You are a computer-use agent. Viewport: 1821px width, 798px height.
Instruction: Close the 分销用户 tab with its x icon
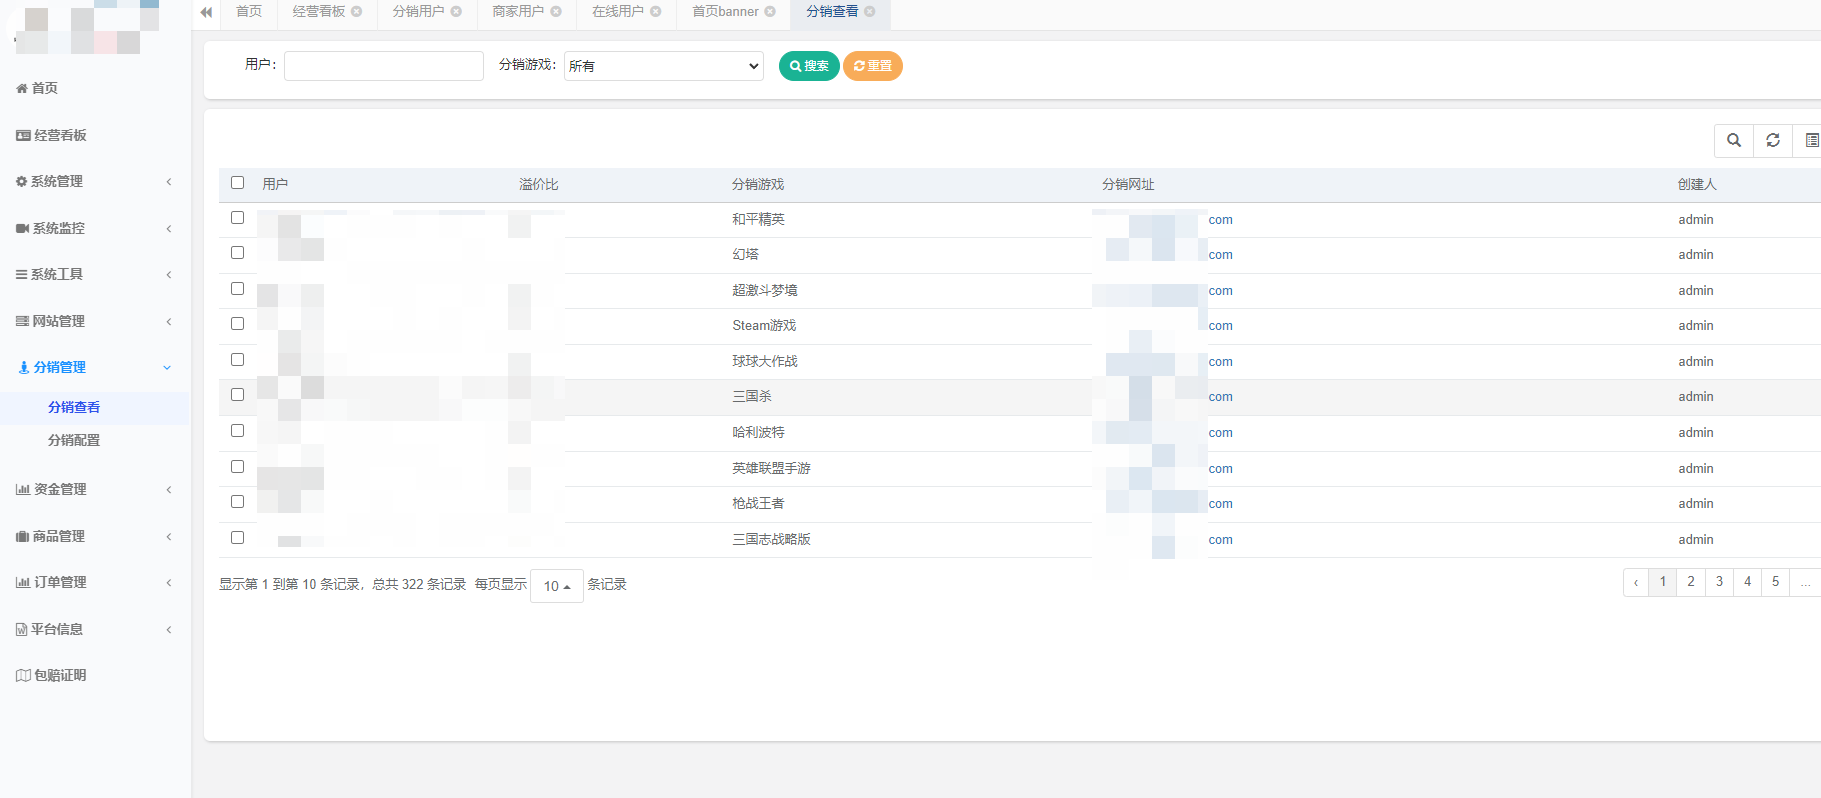(x=457, y=12)
